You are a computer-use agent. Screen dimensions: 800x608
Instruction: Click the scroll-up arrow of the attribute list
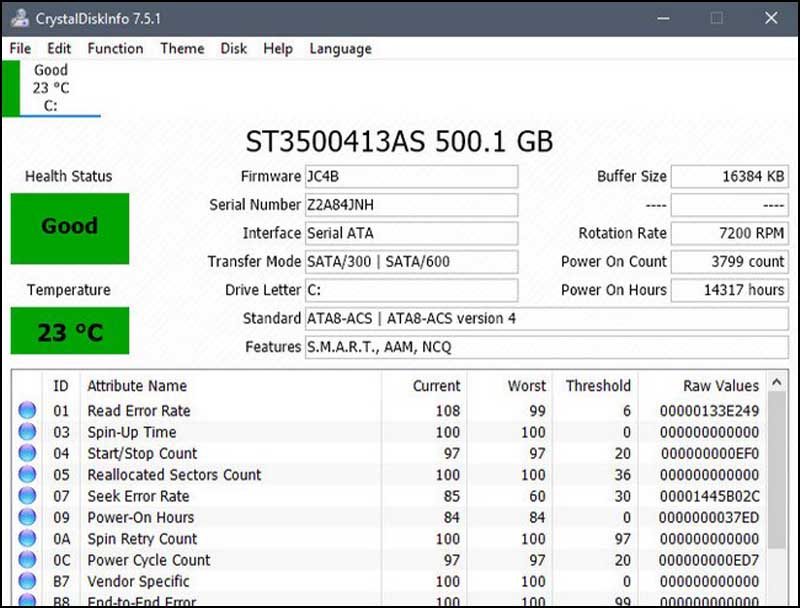[x=777, y=382]
